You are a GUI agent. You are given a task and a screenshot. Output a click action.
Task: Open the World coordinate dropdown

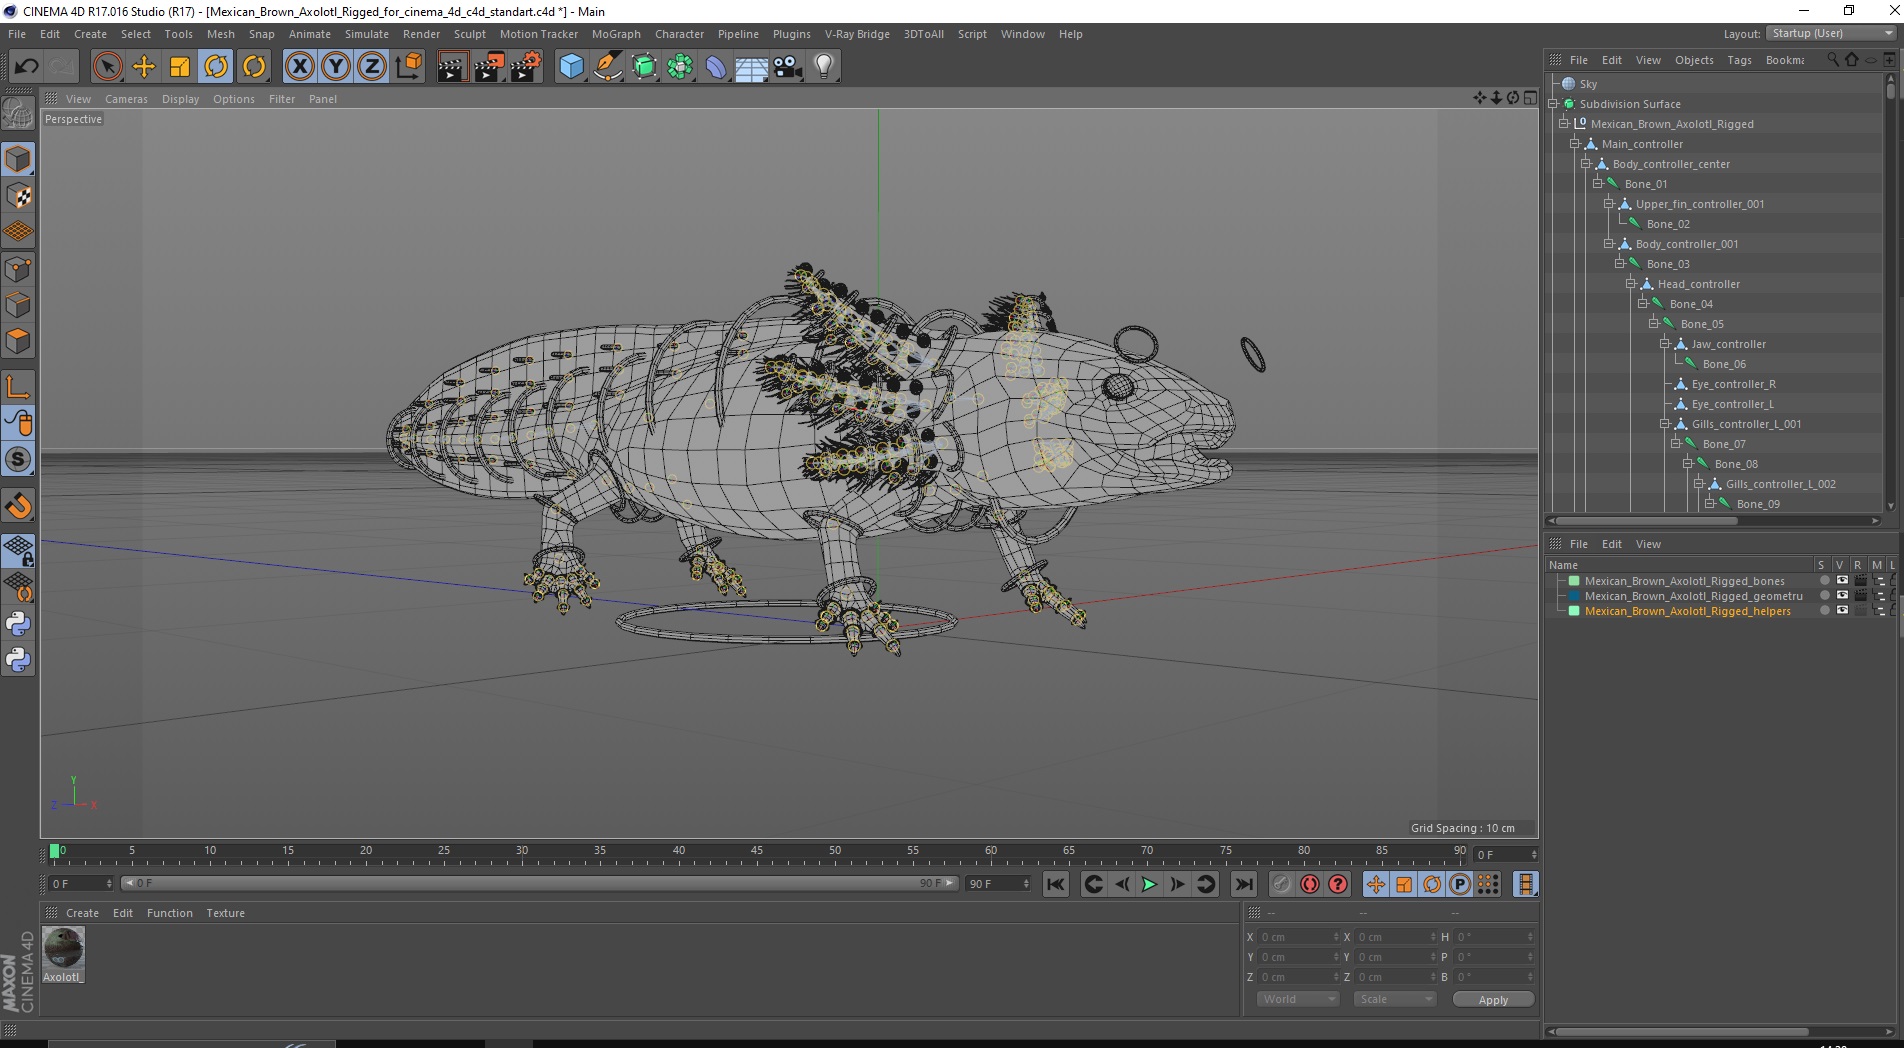pyautogui.click(x=1298, y=999)
